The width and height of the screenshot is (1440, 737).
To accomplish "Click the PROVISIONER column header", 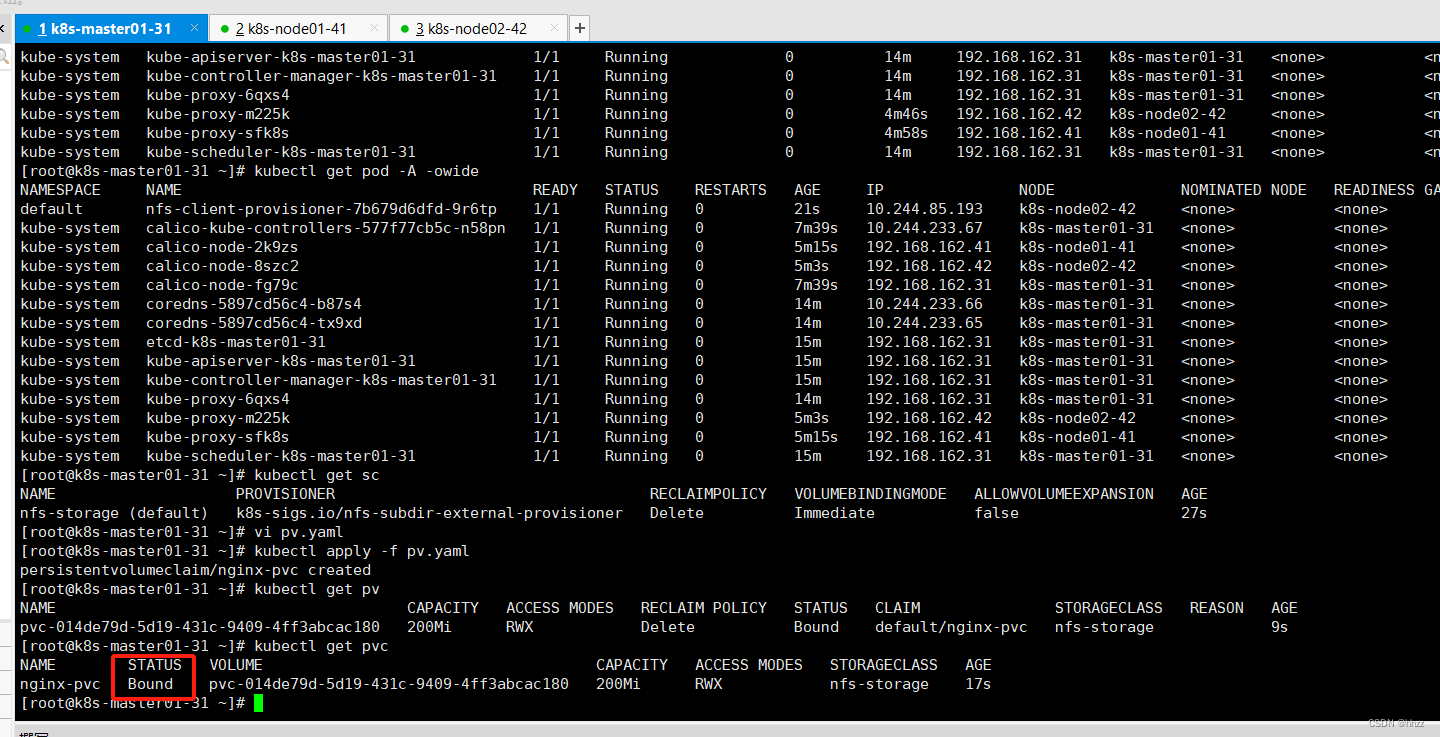I will point(285,494).
